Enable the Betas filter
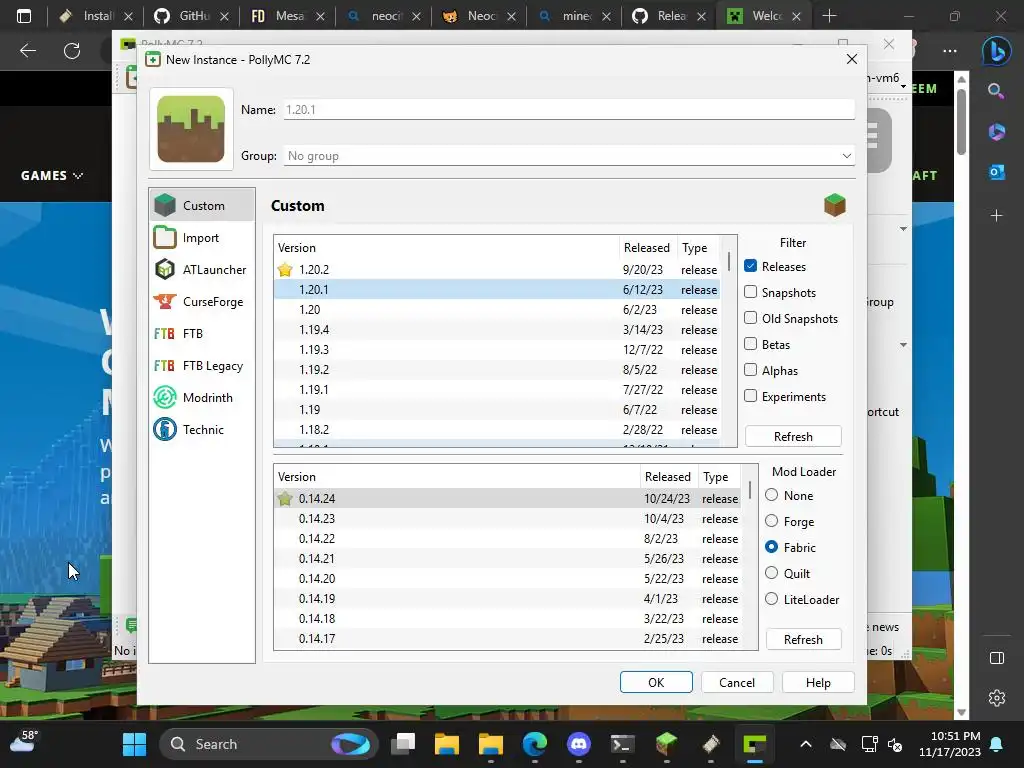The image size is (1024, 768). 750,344
